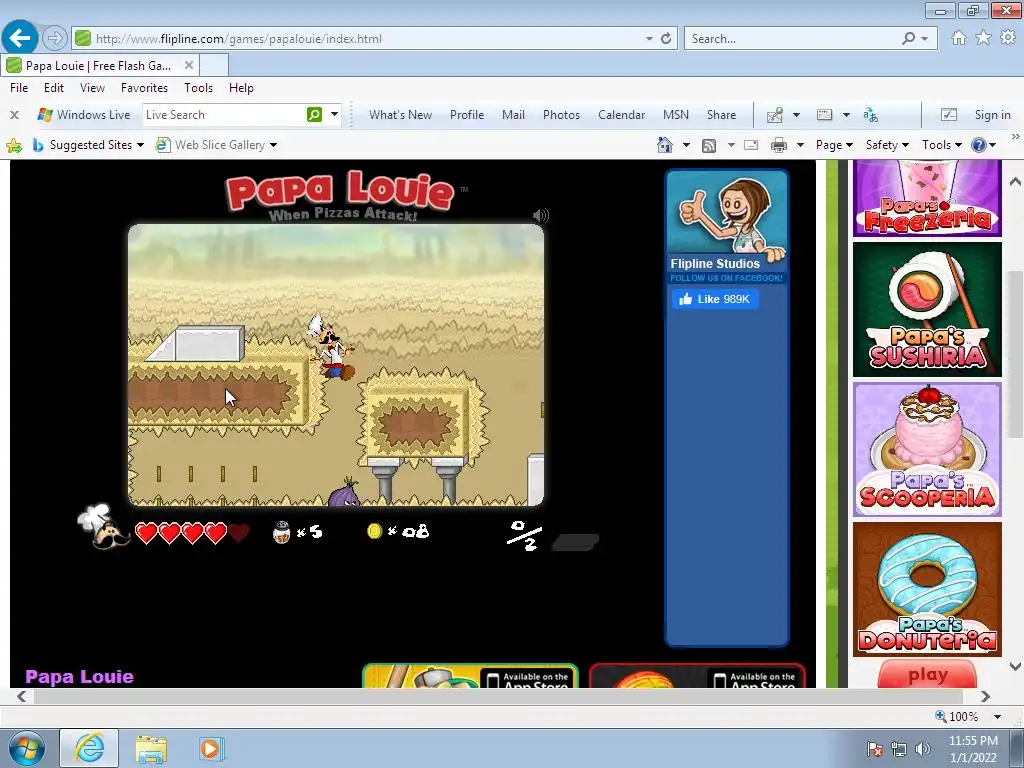Screen dimensions: 1024x768
Task: Select the Papa Louie browser tab
Action: (x=100, y=65)
